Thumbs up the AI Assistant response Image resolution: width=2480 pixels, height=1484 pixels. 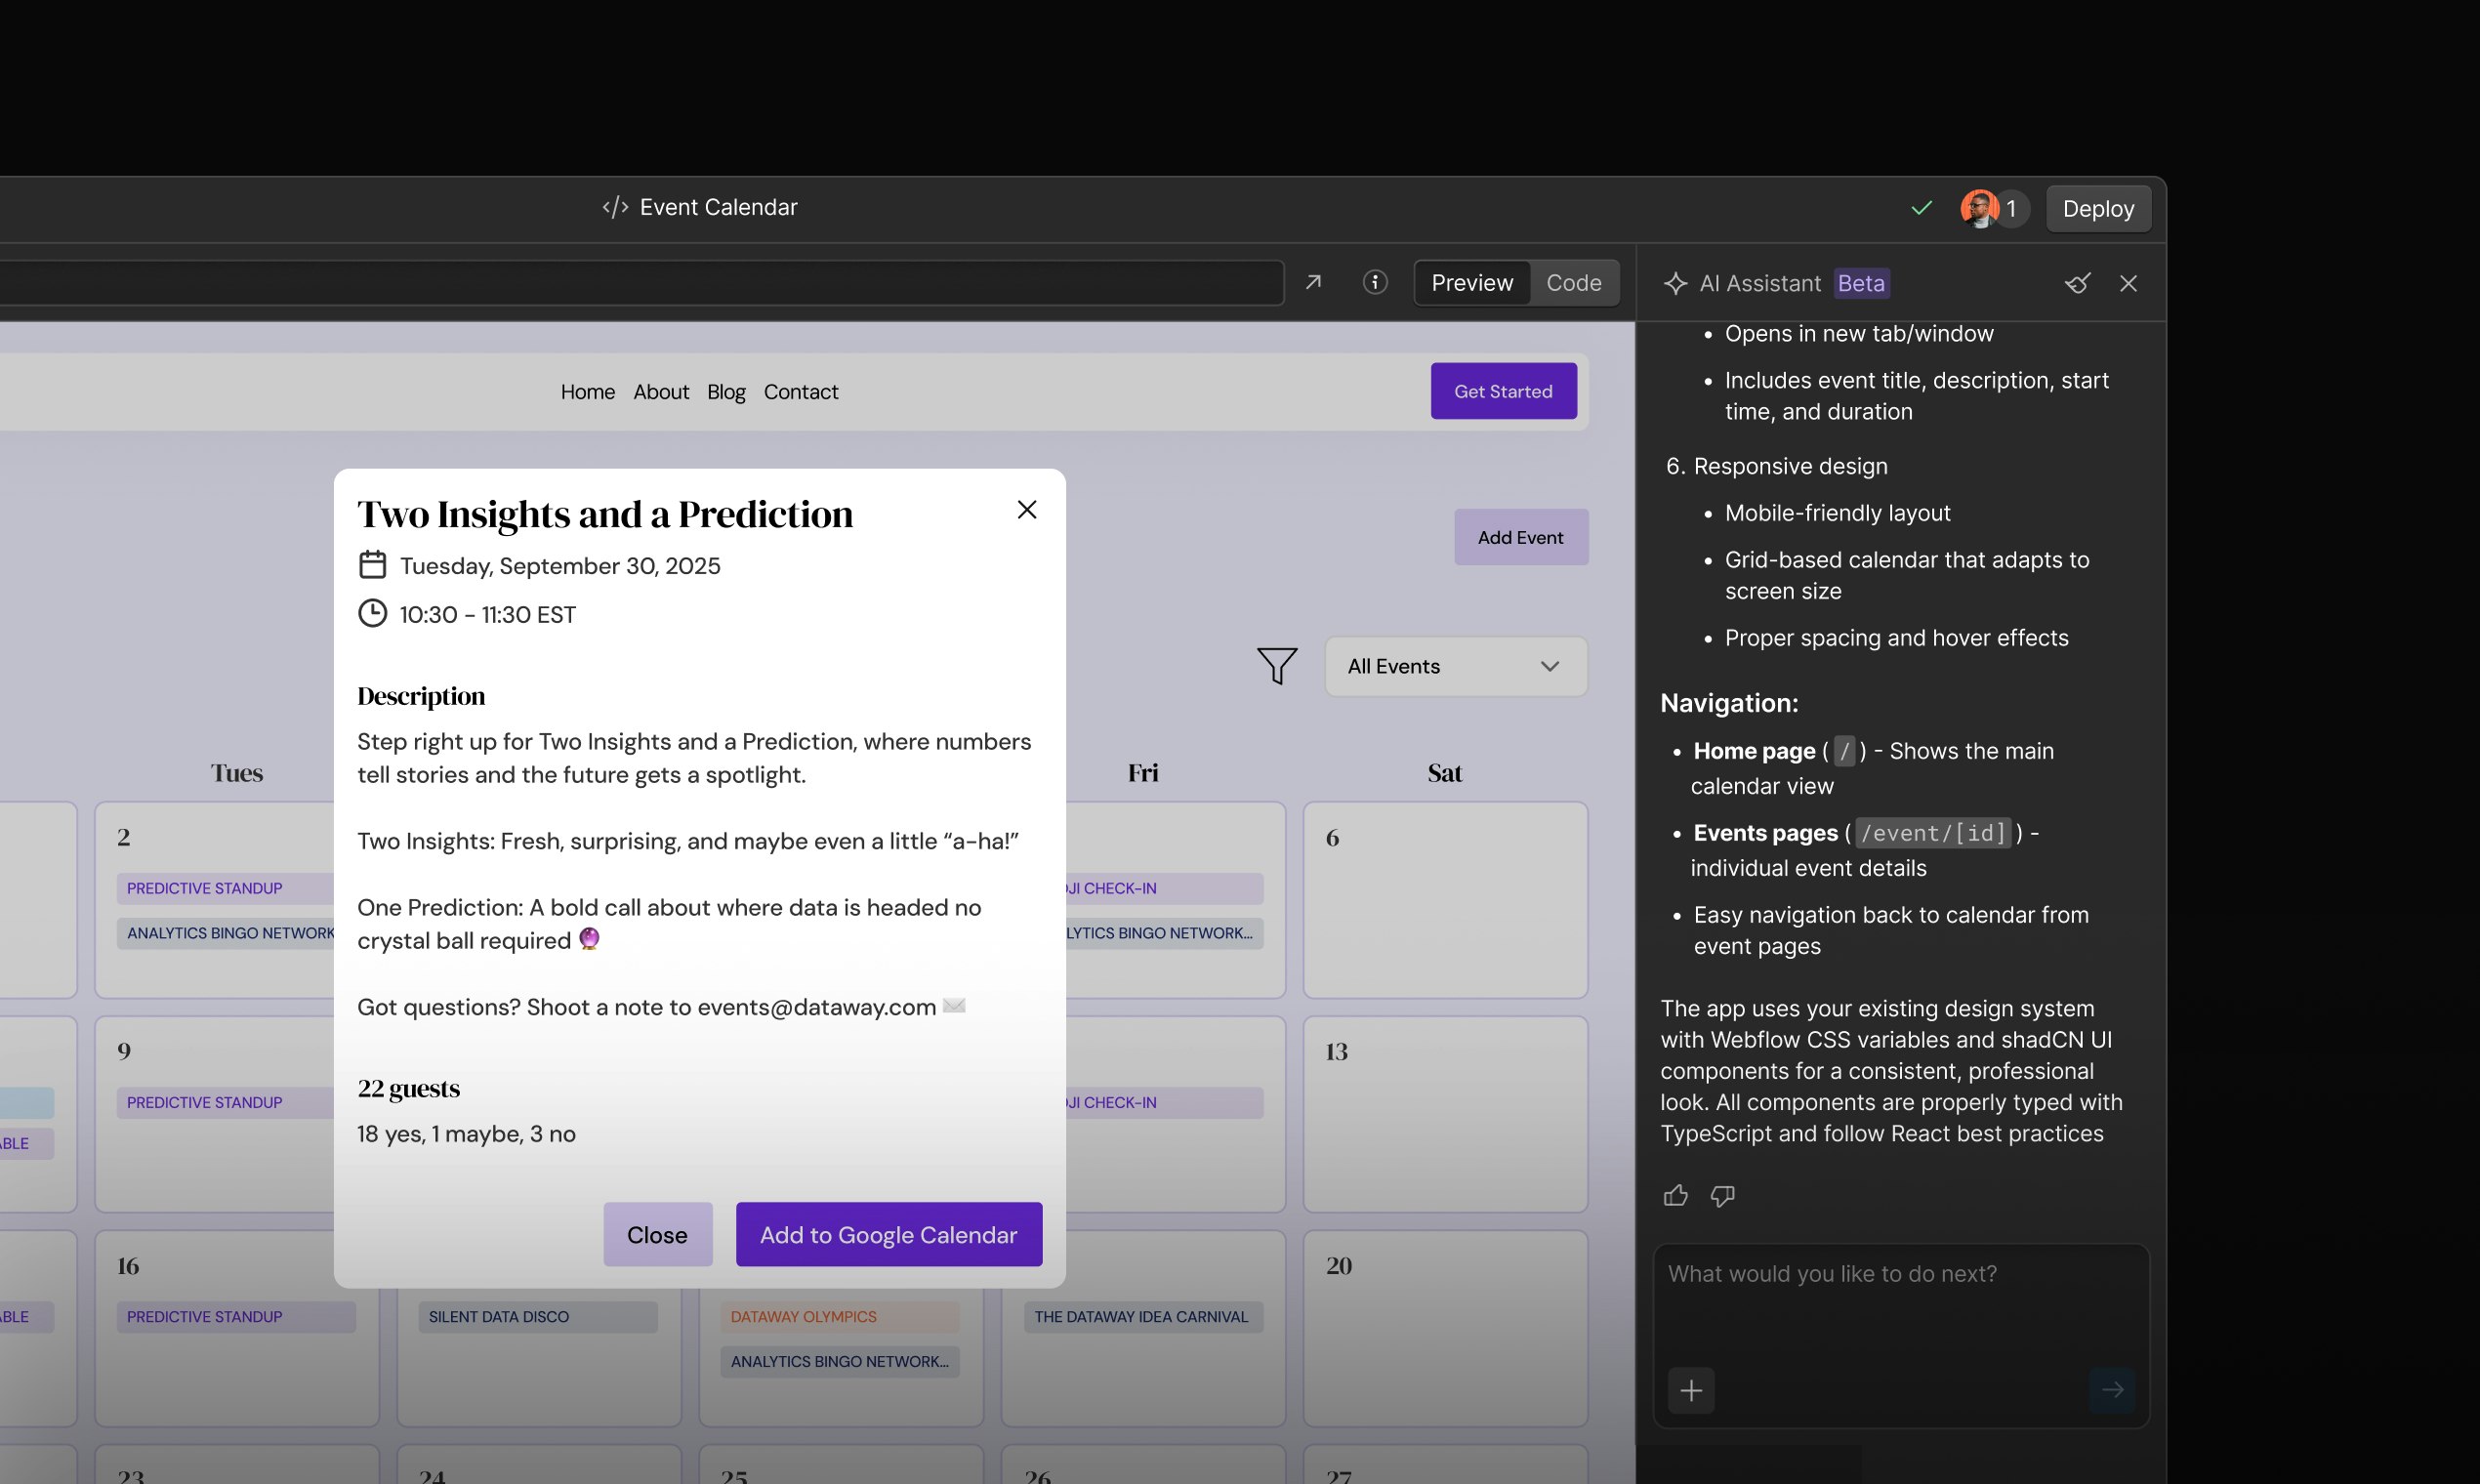point(1675,1195)
